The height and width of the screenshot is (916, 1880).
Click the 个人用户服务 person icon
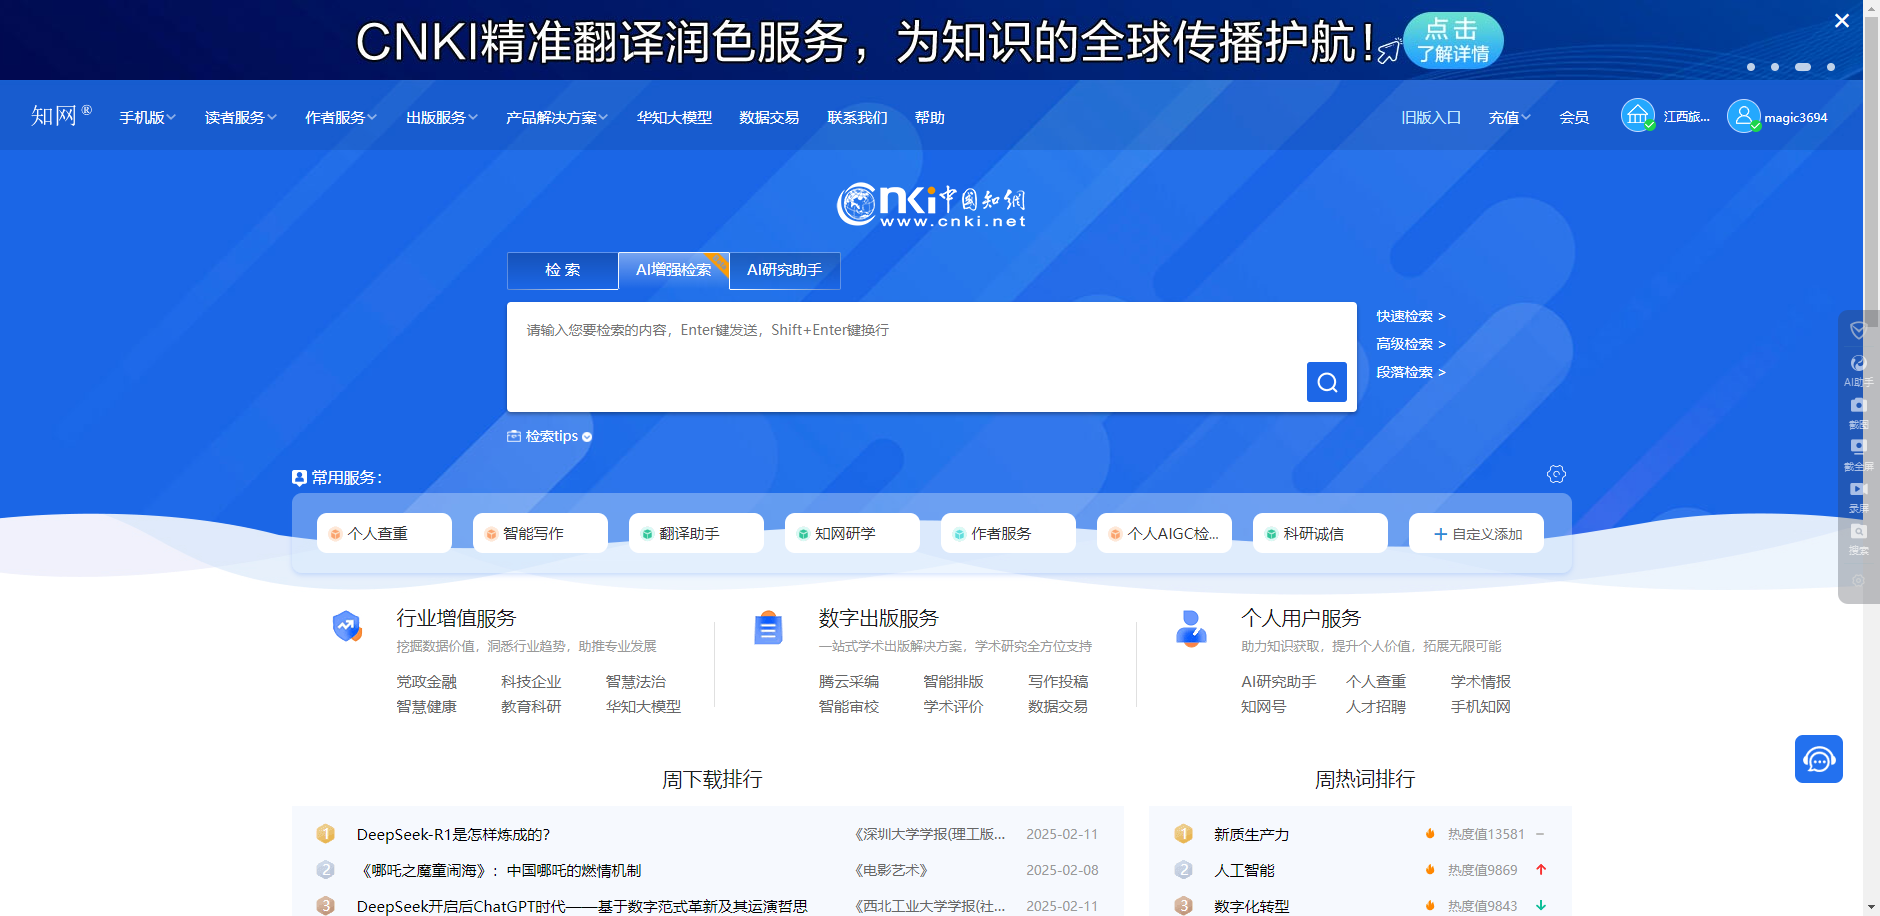[x=1191, y=628]
